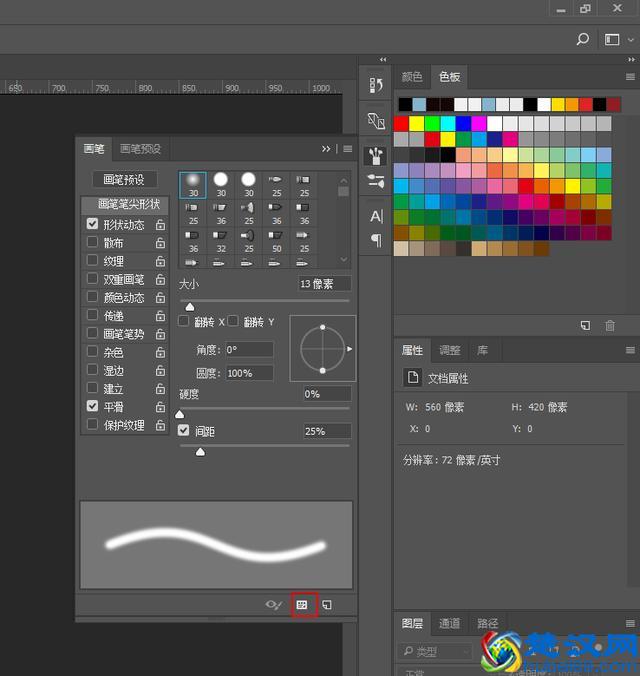Image resolution: width=640 pixels, height=676 pixels.
Task: Expand the brush panel double-arrow chevrons
Action: [326, 149]
